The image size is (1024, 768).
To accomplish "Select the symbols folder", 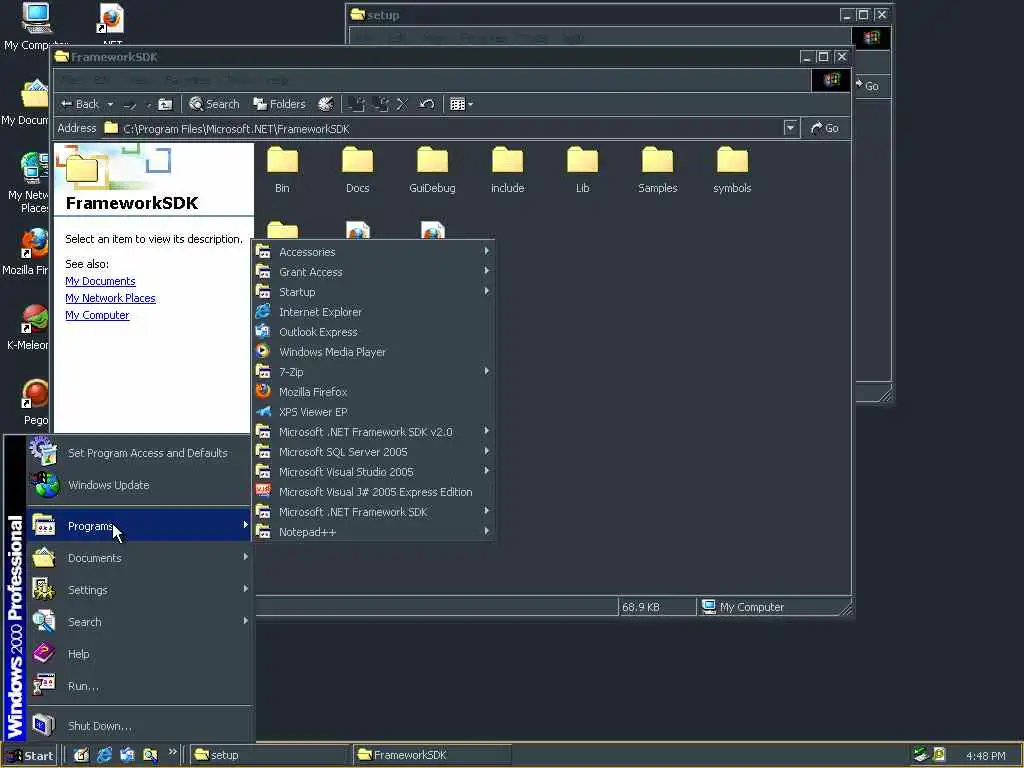I will coord(732,170).
